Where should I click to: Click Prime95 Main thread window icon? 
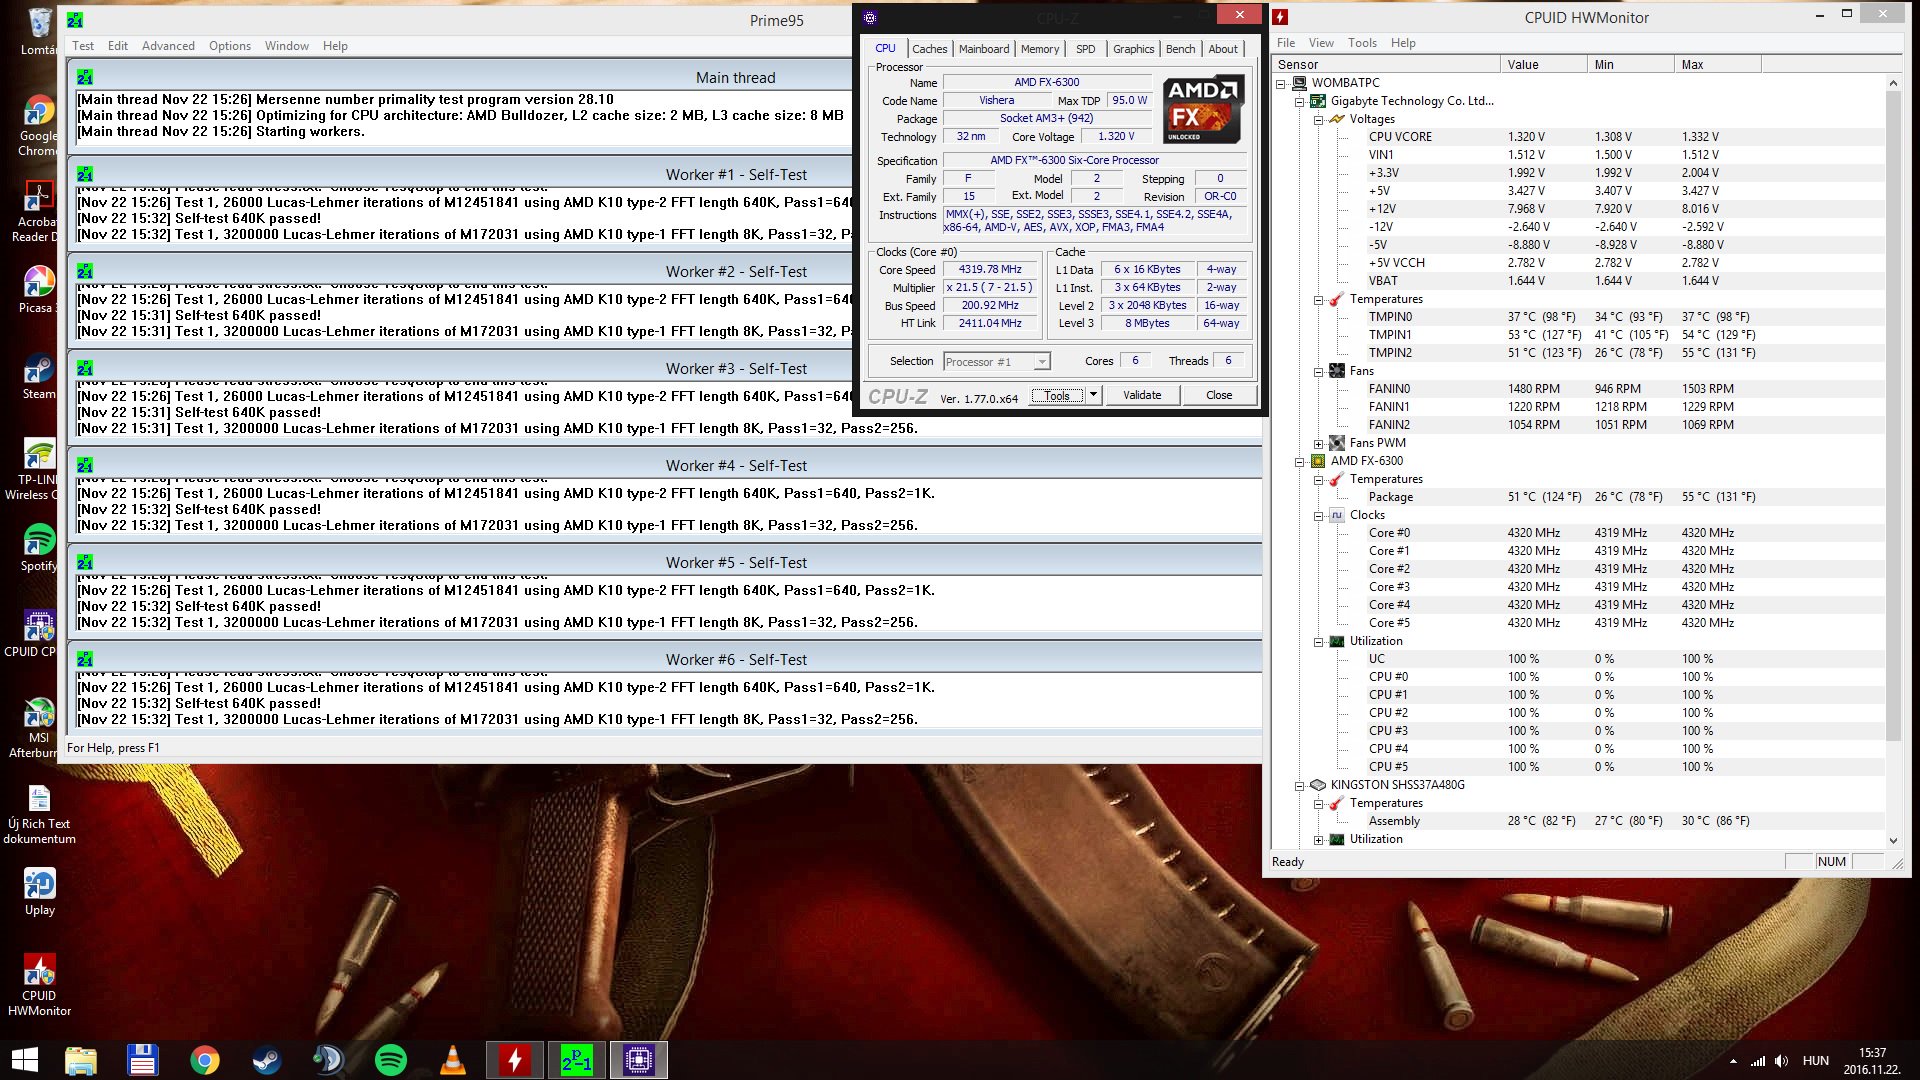(85, 77)
